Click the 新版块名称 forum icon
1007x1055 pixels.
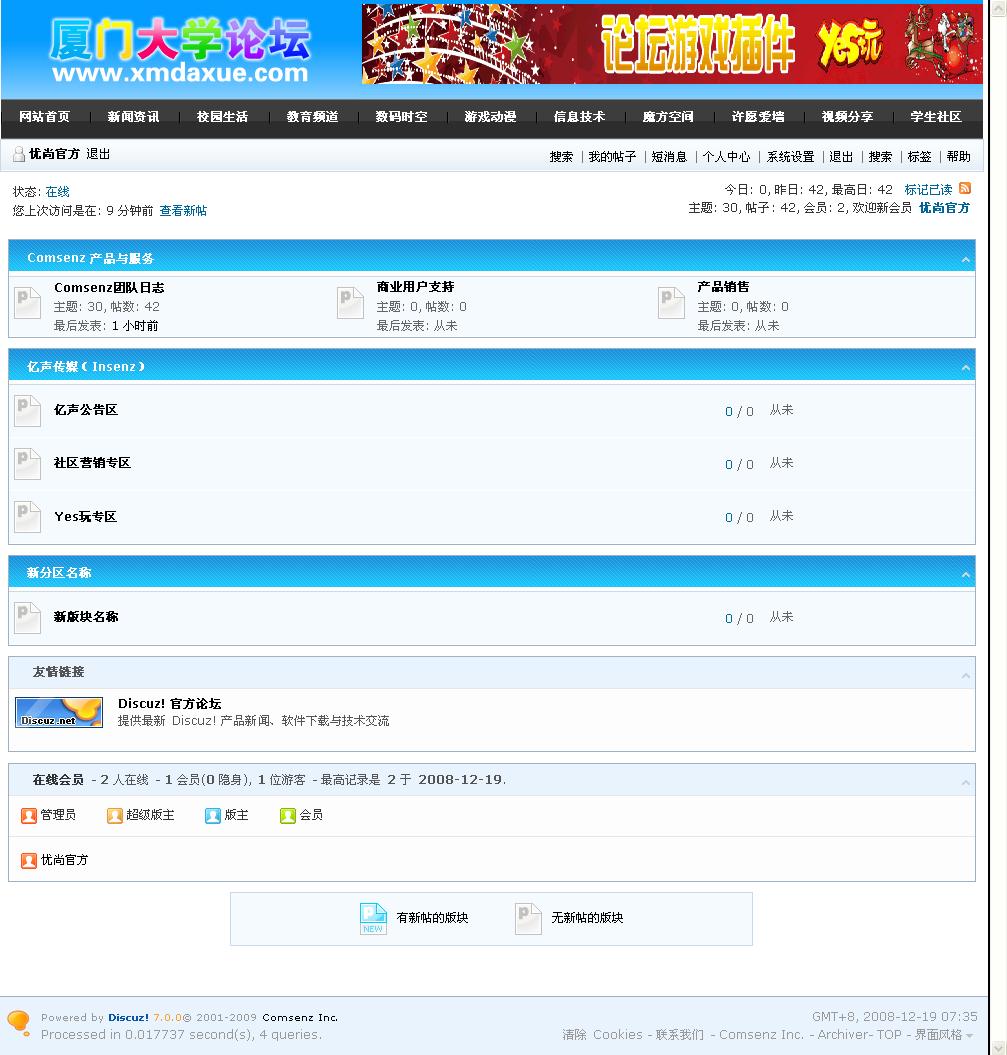pos(28,618)
